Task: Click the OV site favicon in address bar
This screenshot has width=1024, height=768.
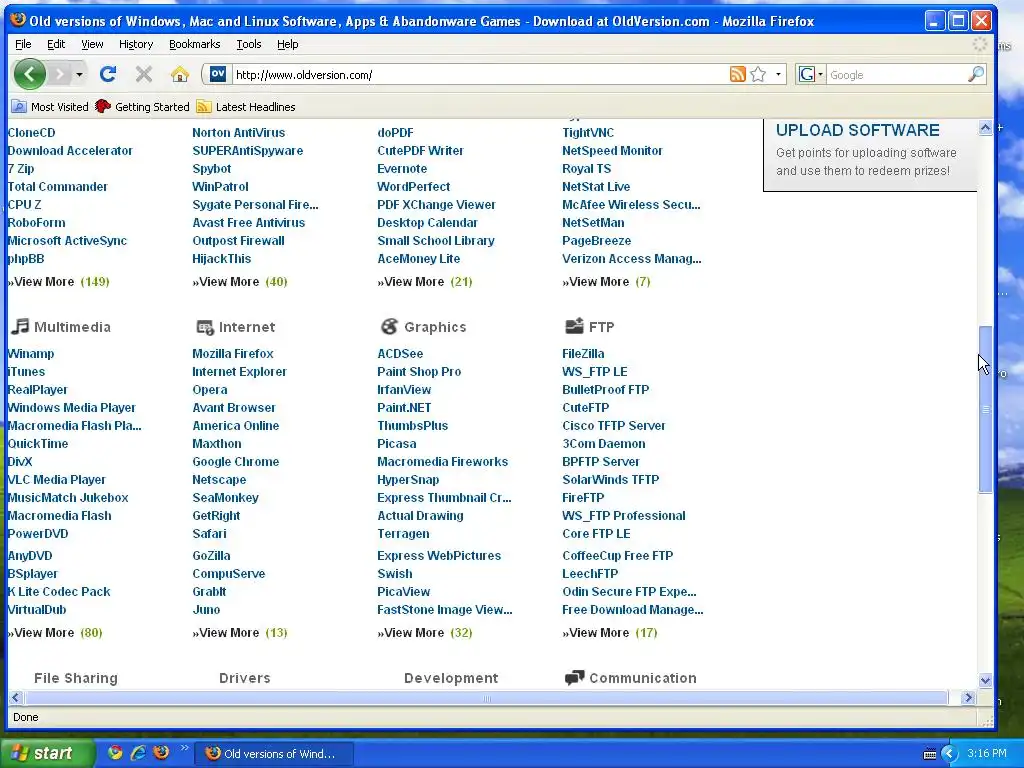Action: 217,74
